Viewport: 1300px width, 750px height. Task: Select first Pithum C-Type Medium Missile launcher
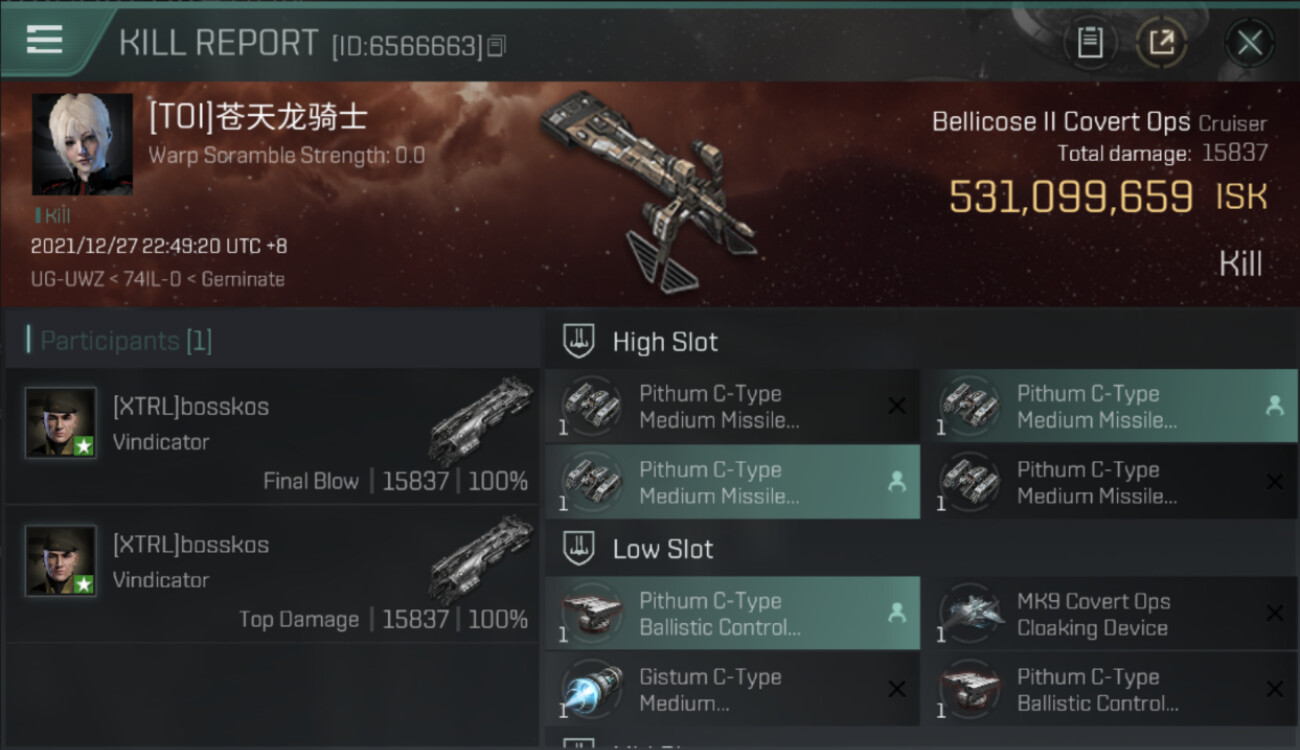pyautogui.click(x=733, y=407)
